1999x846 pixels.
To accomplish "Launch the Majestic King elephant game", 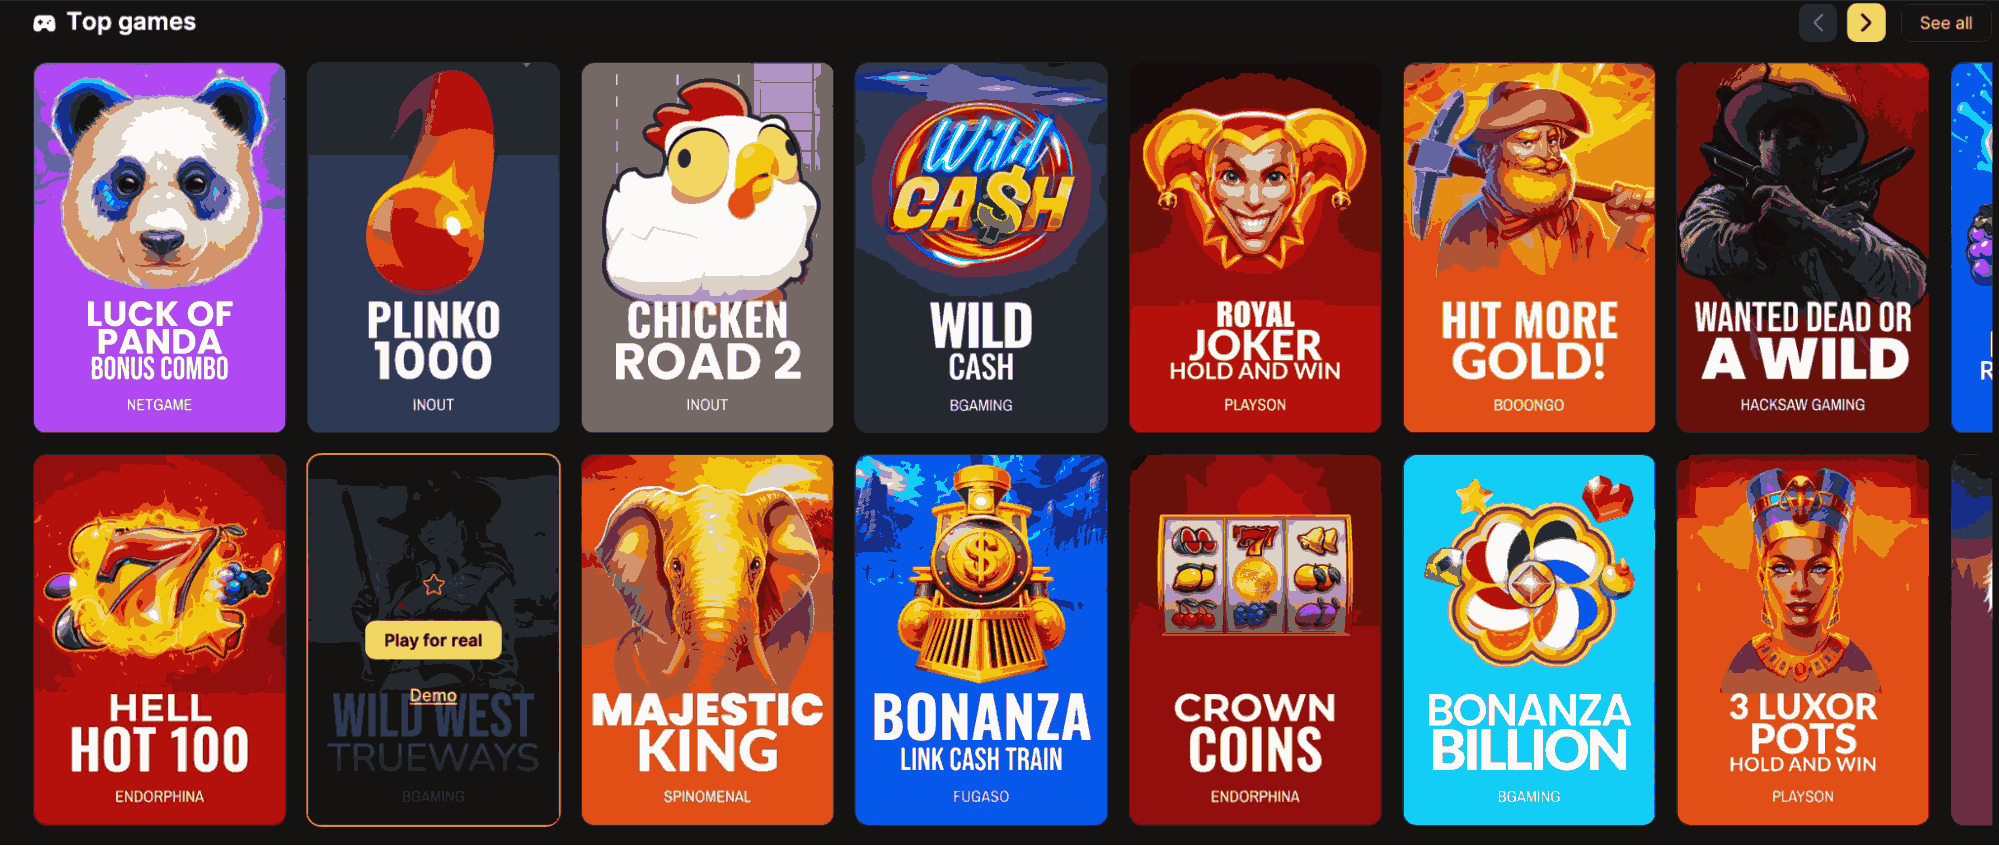I will pyautogui.click(x=707, y=640).
